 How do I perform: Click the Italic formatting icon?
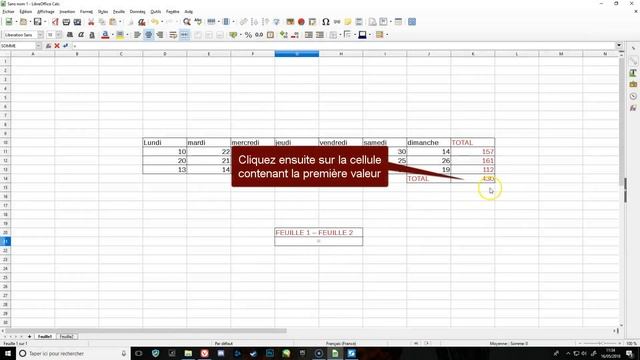click(x=81, y=35)
